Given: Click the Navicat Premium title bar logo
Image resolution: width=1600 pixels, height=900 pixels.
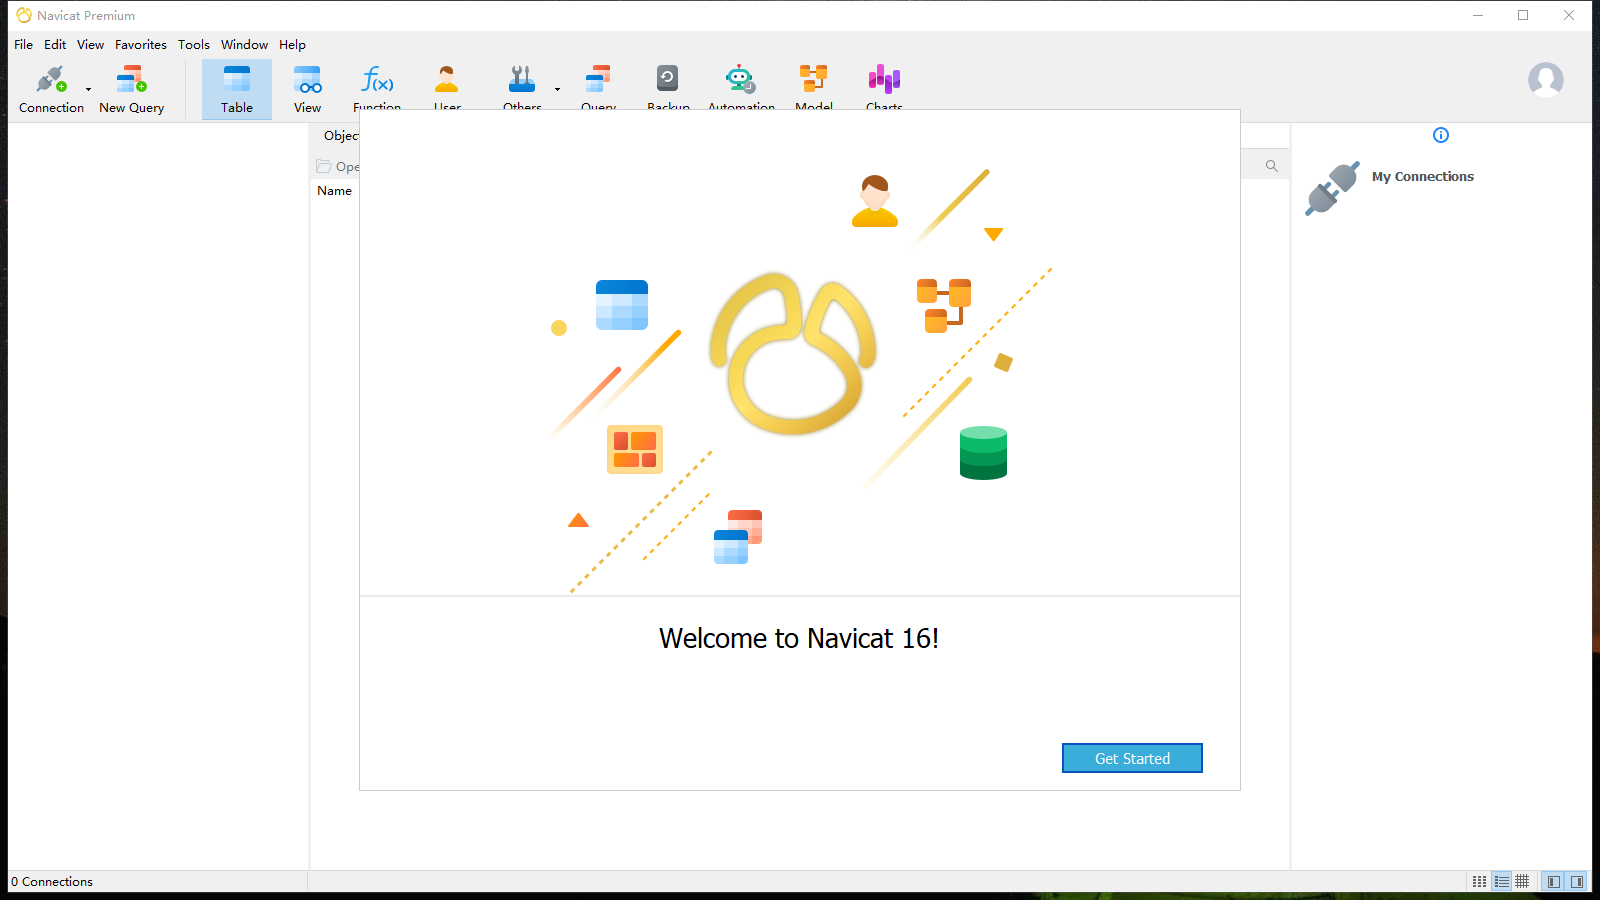Looking at the screenshot, I should pos(24,15).
